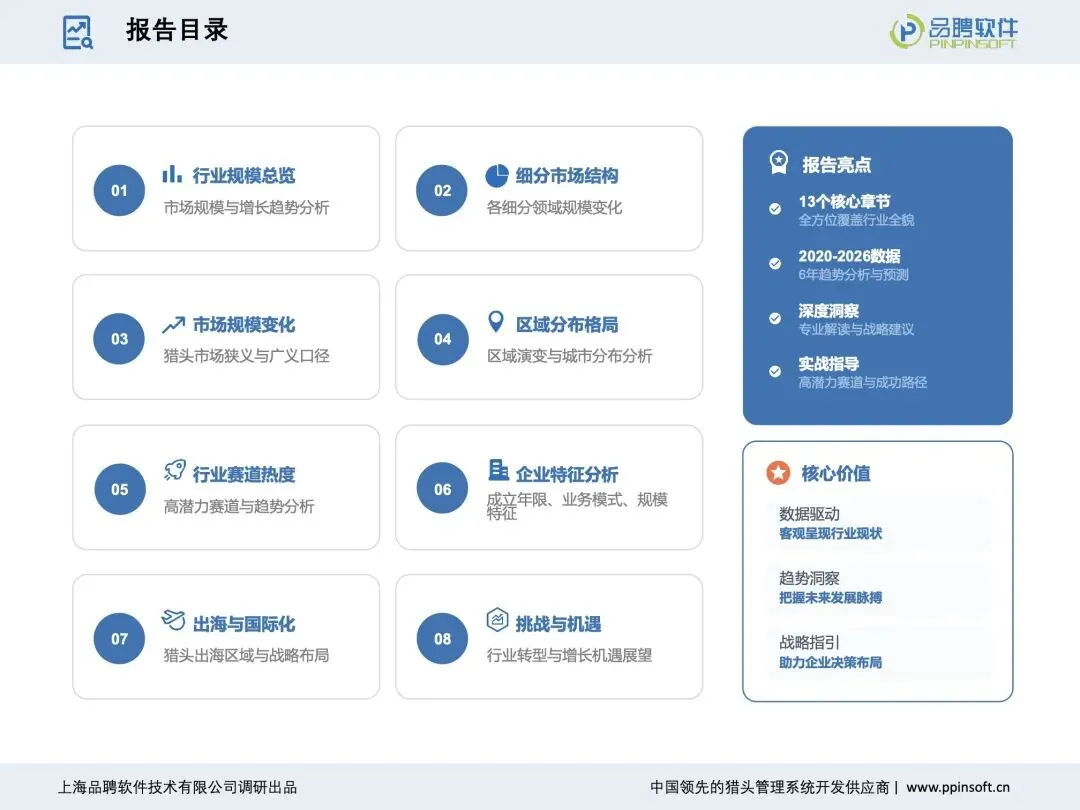Click the 02 number circle
This screenshot has height=810, width=1080.
tap(442, 190)
